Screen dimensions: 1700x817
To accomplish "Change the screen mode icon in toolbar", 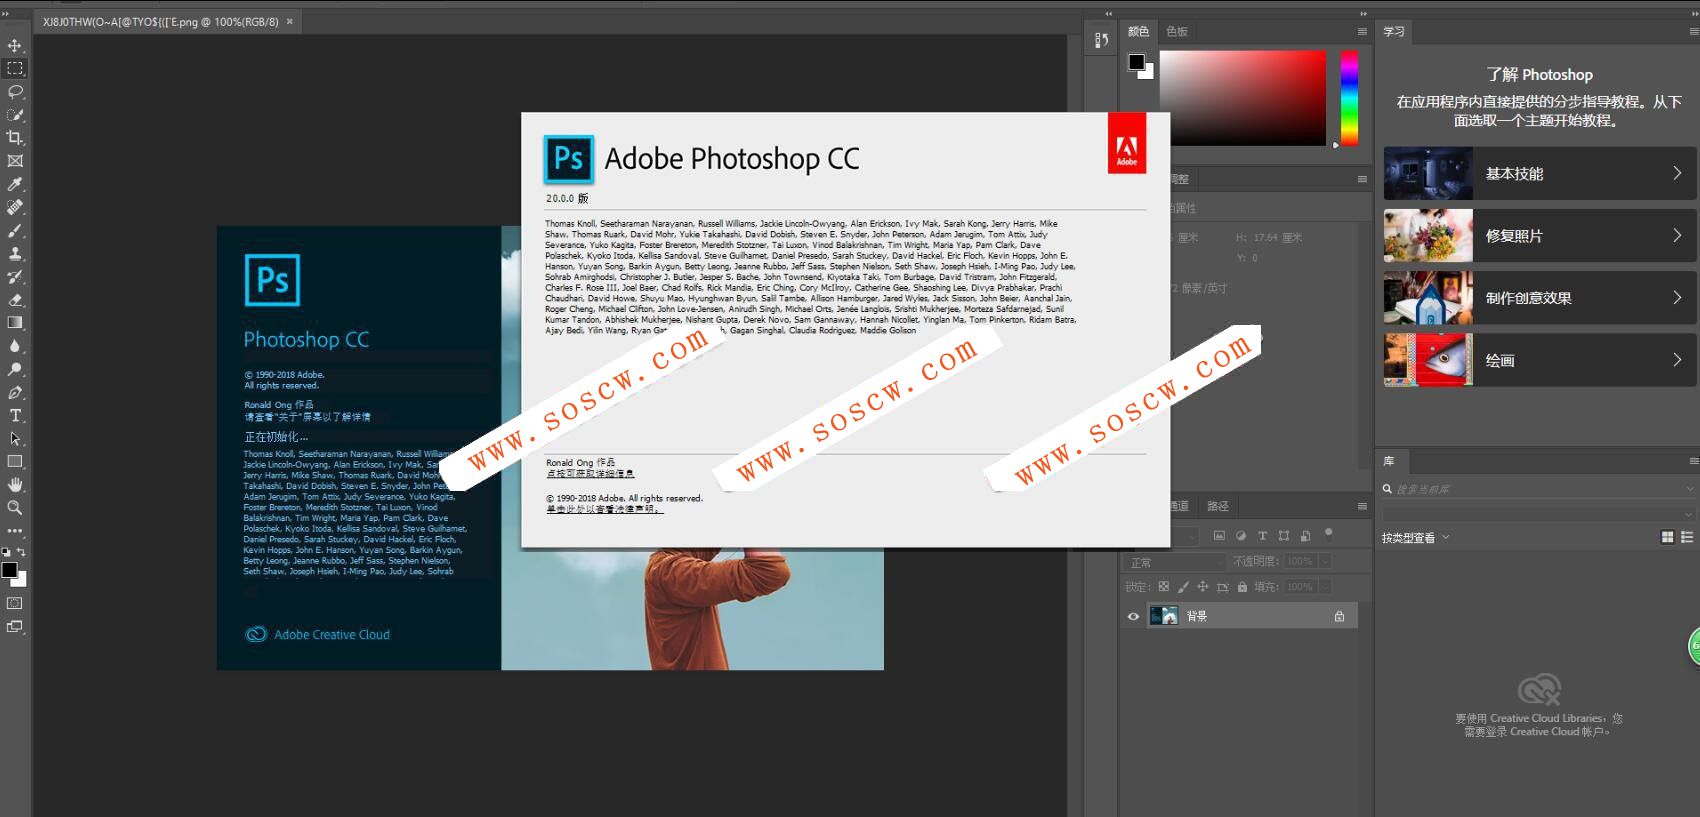I will point(15,627).
